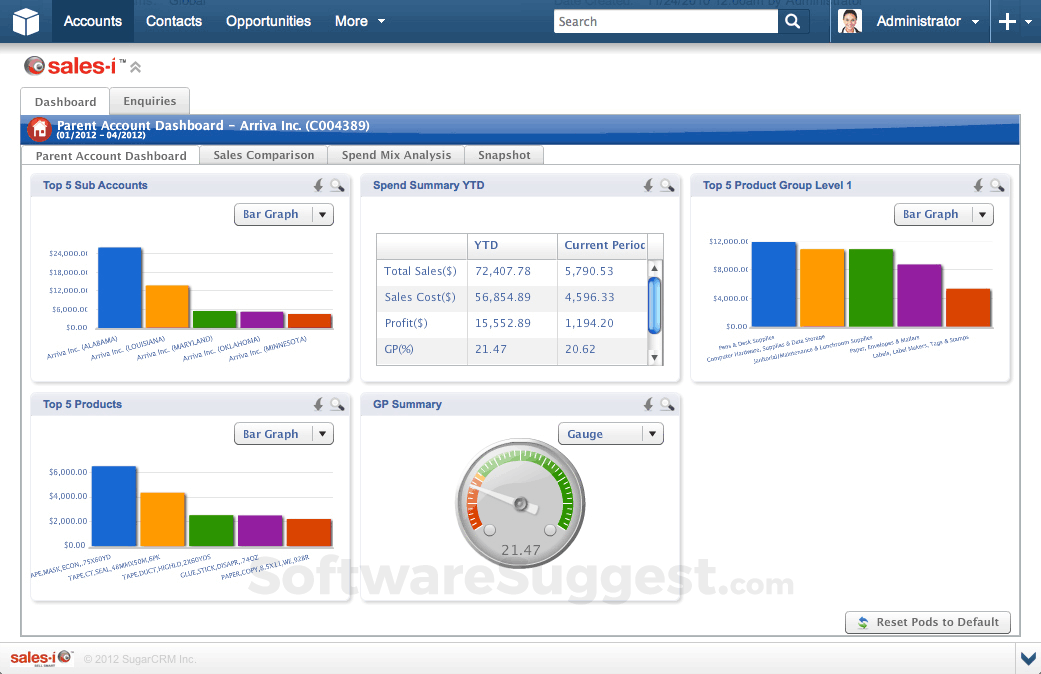Open the Gauge chart type dropdown

click(x=652, y=434)
